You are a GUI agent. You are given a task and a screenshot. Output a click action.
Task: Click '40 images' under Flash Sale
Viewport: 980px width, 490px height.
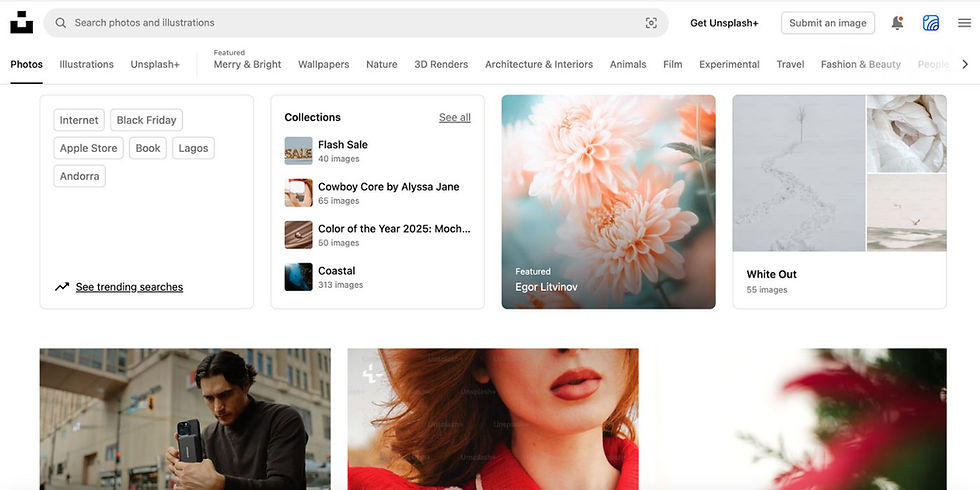click(x=338, y=159)
